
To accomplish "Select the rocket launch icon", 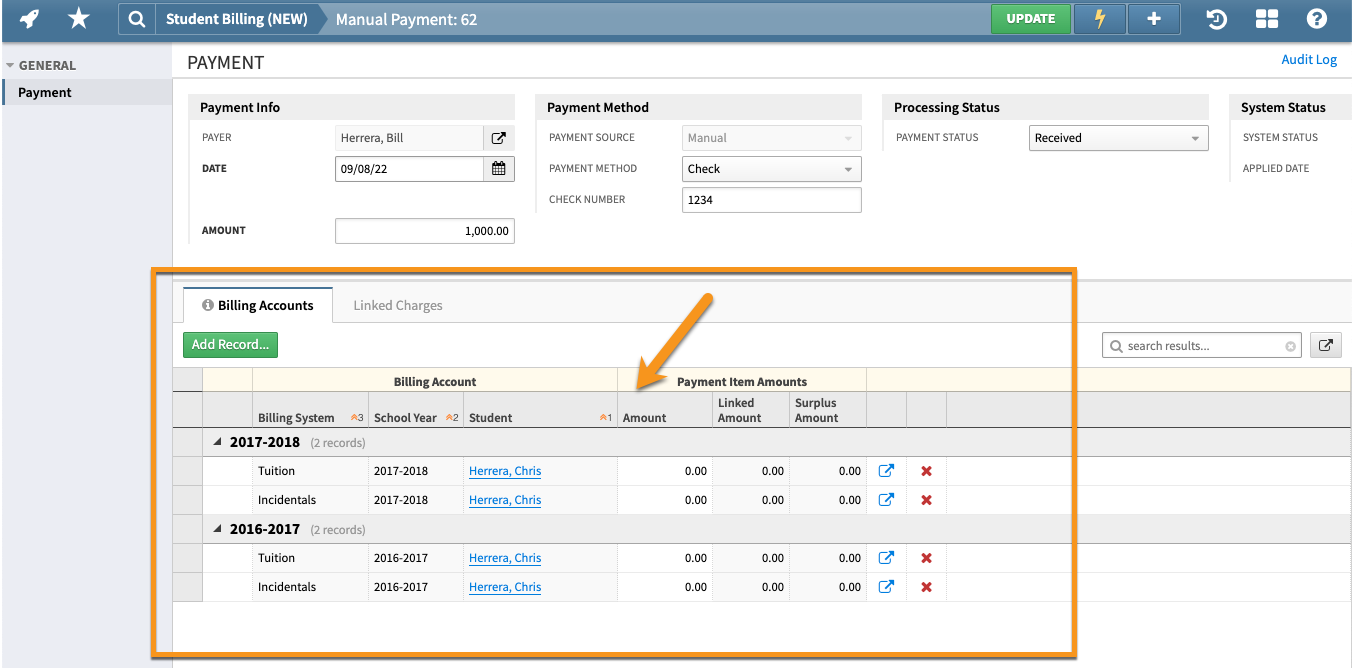I will (x=27, y=18).
